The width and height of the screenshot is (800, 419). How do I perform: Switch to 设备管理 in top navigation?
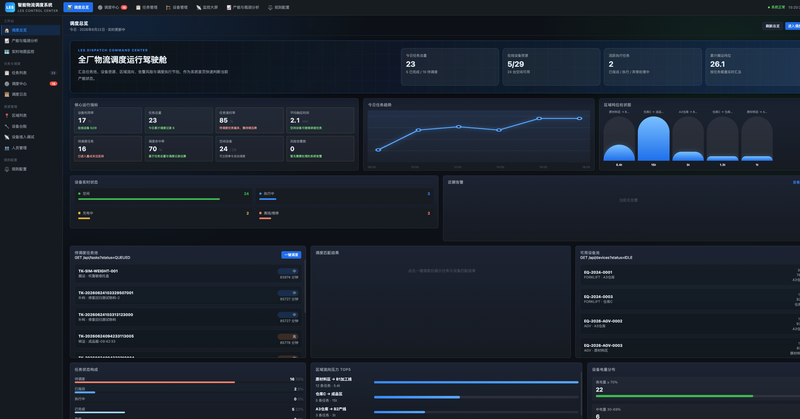coord(177,7)
